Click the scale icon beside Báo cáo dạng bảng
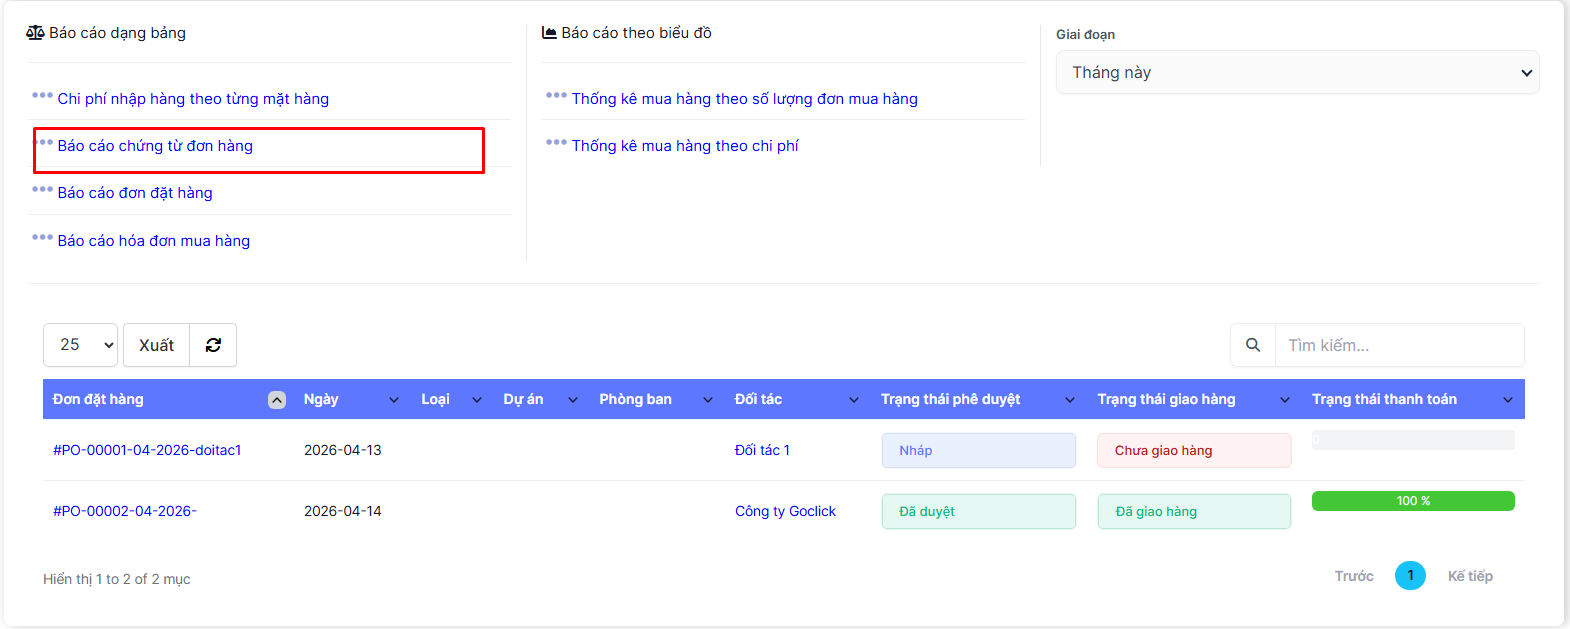The width and height of the screenshot is (1570, 629). pyautogui.click(x=35, y=33)
